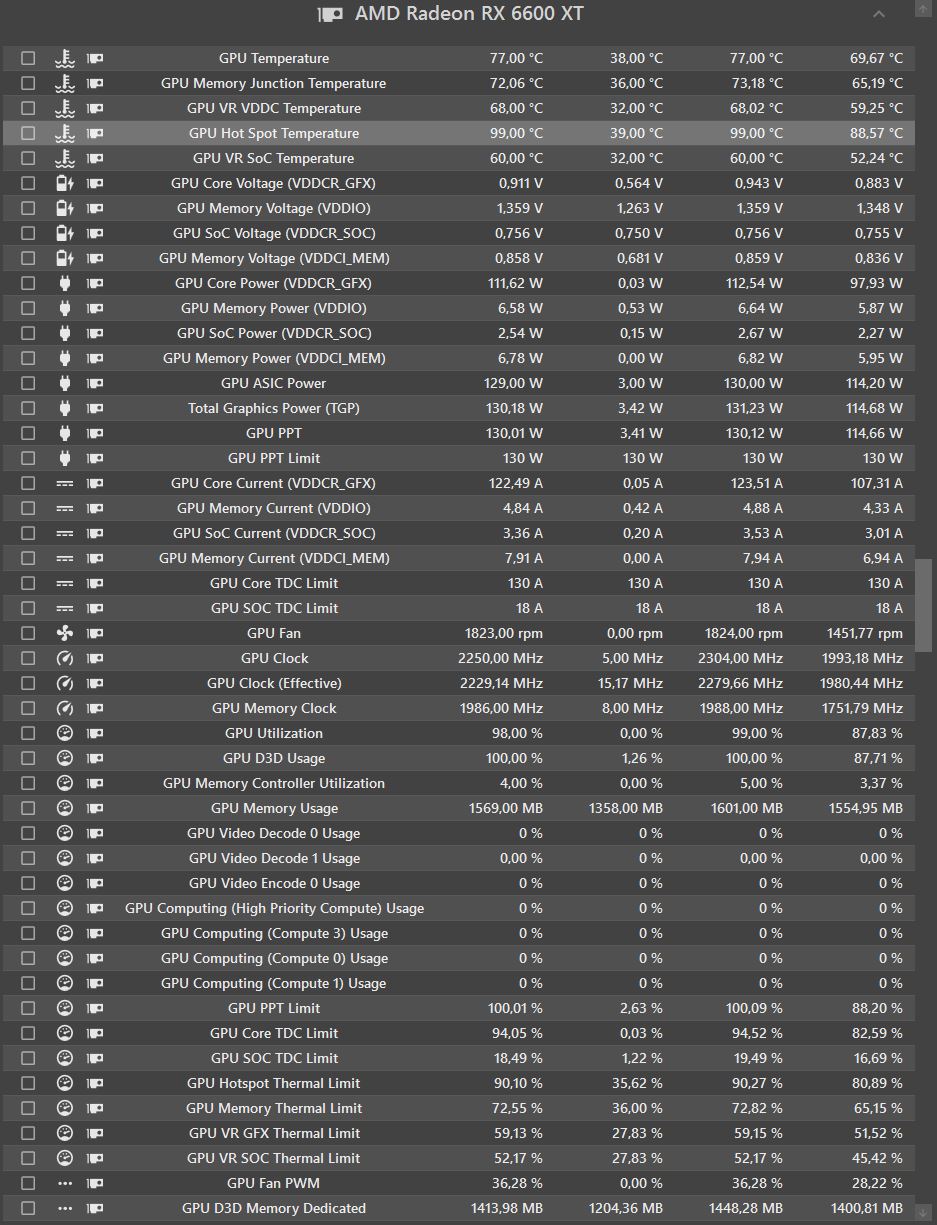Click thermometer icon of GPU Temperature row
The height and width of the screenshot is (1225, 937).
point(64,58)
